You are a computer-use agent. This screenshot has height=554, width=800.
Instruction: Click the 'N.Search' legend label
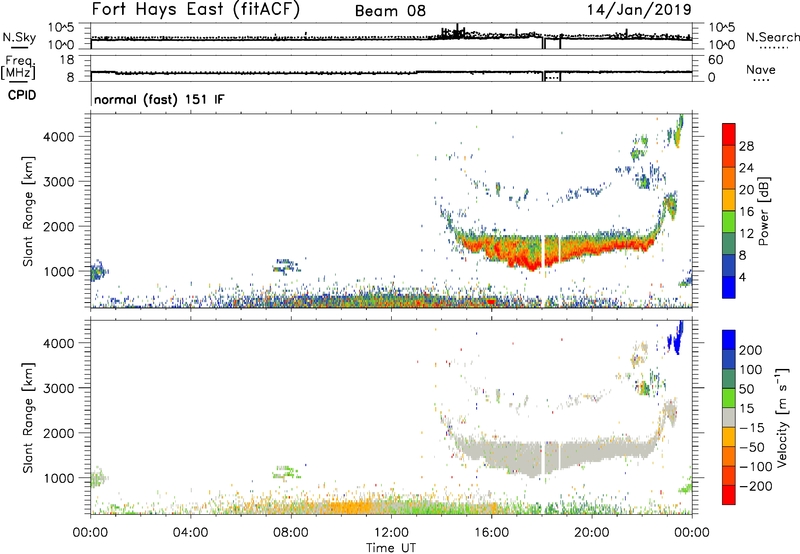click(772, 37)
